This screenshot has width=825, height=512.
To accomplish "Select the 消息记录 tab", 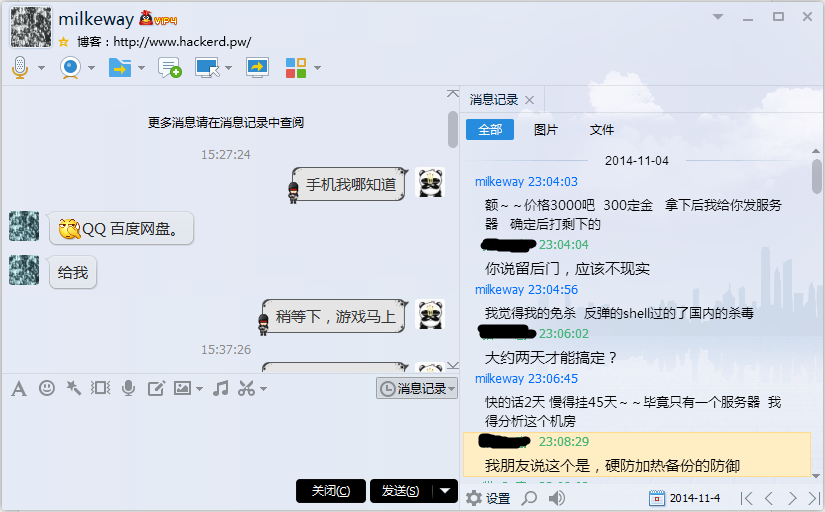I will (494, 100).
